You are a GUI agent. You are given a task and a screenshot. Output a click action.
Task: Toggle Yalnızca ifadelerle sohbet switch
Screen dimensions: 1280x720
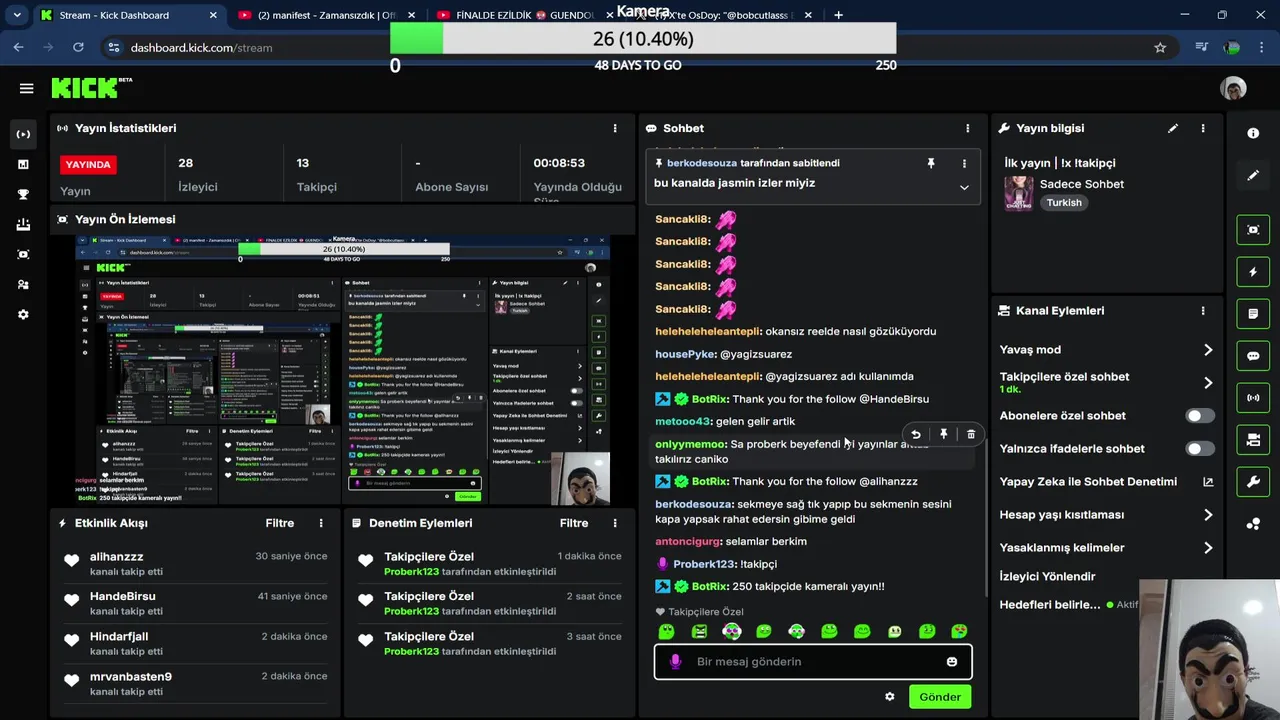coord(1200,448)
